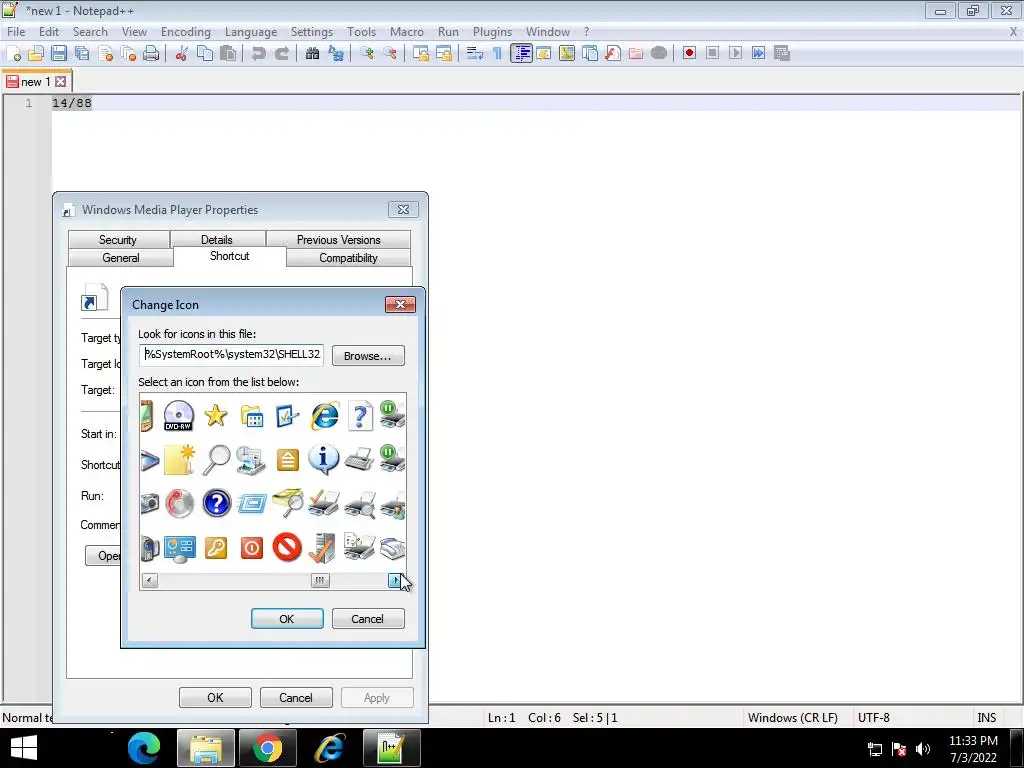Viewport: 1024px width, 768px height.
Task: Click the volume speaker tray icon
Action: pyautogui.click(x=923, y=749)
